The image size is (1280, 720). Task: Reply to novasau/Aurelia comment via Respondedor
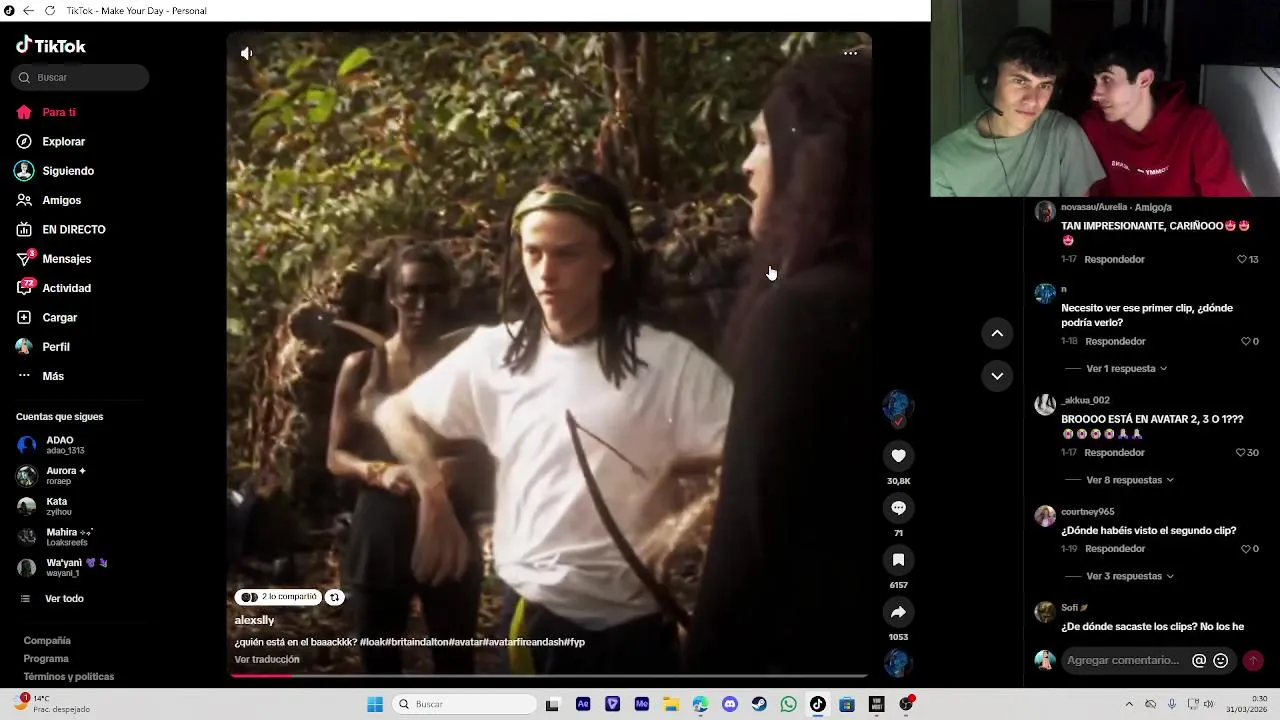tap(1114, 259)
